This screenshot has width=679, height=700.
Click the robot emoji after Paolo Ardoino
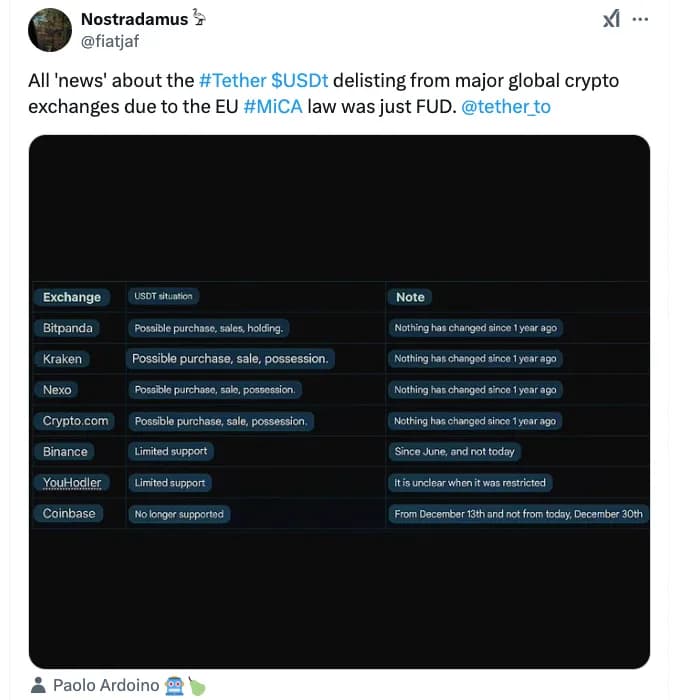(x=175, y=685)
